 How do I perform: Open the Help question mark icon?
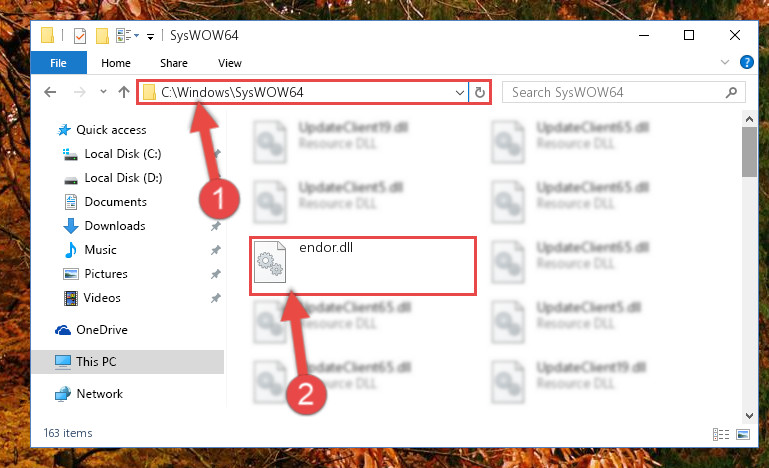point(746,62)
